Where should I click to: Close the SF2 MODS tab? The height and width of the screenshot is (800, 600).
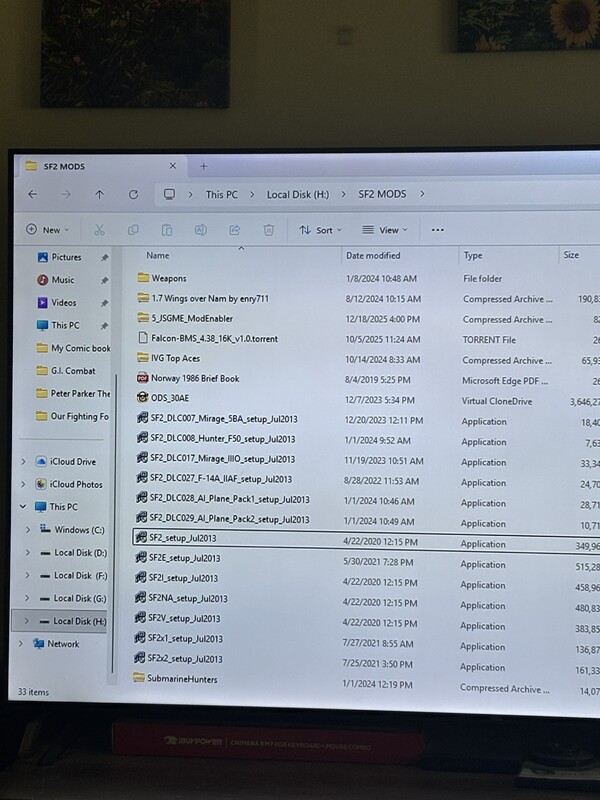(x=172, y=166)
